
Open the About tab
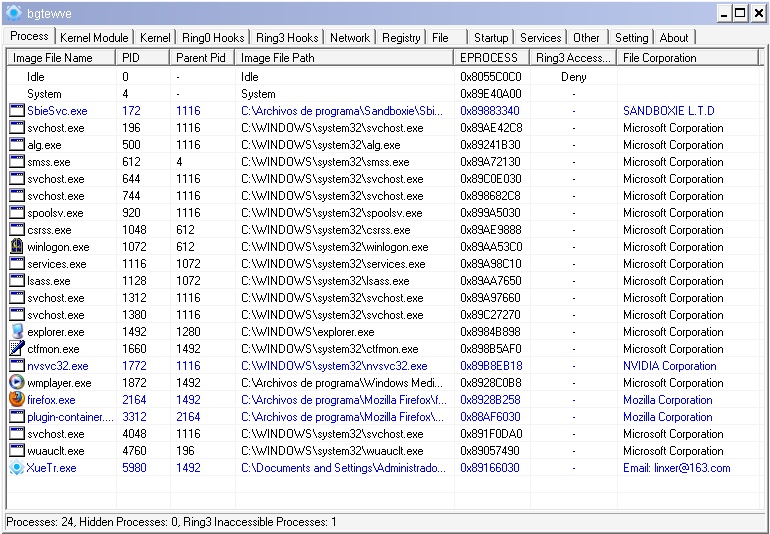674,38
